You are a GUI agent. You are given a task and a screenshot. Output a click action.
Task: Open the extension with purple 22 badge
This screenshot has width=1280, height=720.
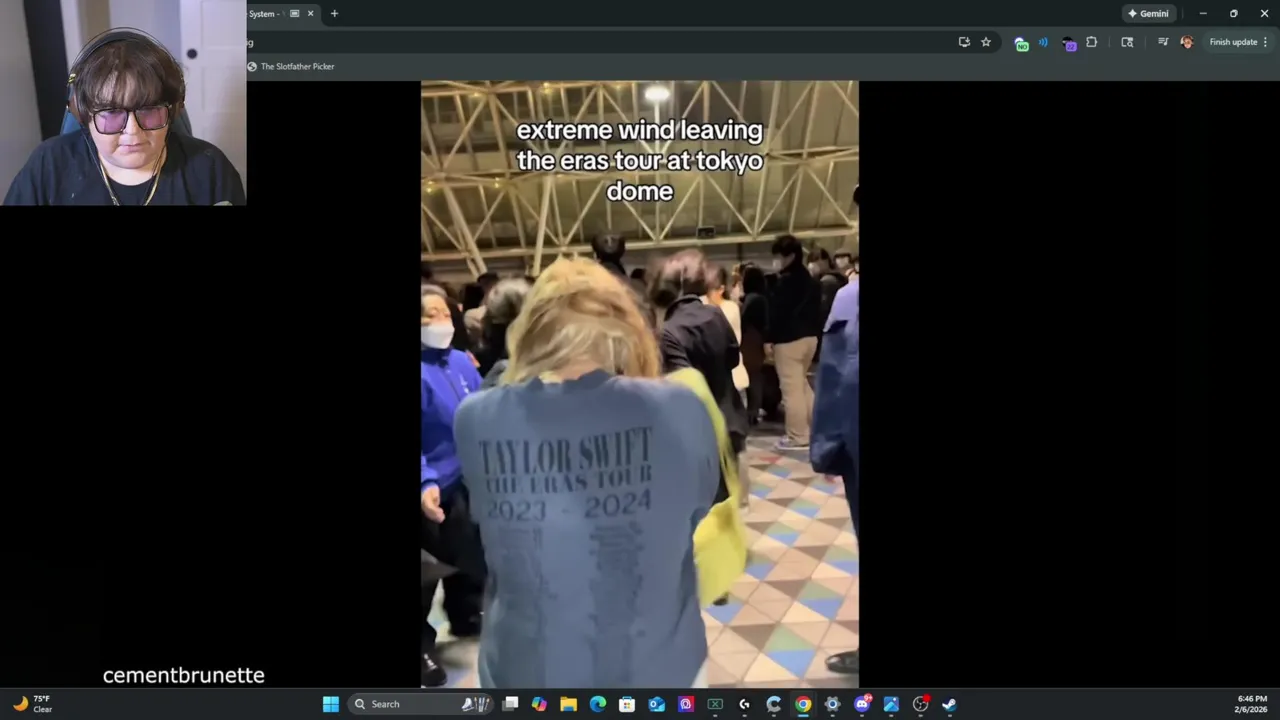tap(1069, 43)
